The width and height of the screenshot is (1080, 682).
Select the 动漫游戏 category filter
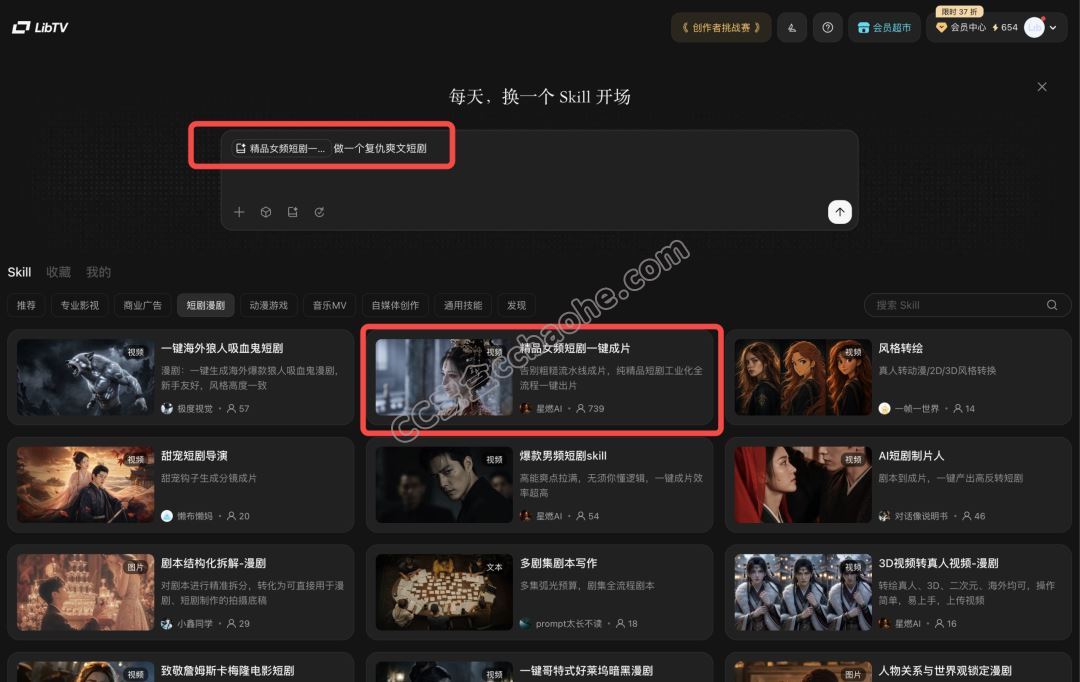pos(269,305)
